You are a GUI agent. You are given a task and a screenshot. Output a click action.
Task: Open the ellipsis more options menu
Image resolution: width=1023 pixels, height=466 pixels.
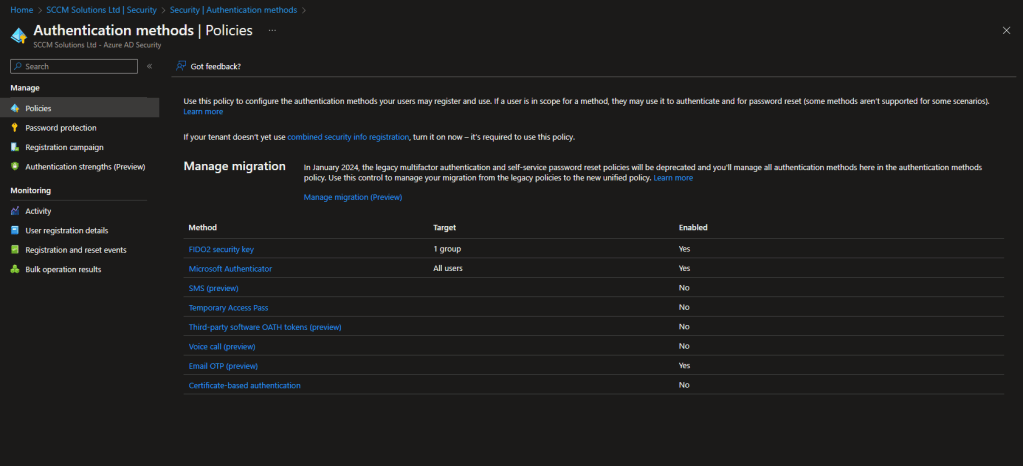272,31
